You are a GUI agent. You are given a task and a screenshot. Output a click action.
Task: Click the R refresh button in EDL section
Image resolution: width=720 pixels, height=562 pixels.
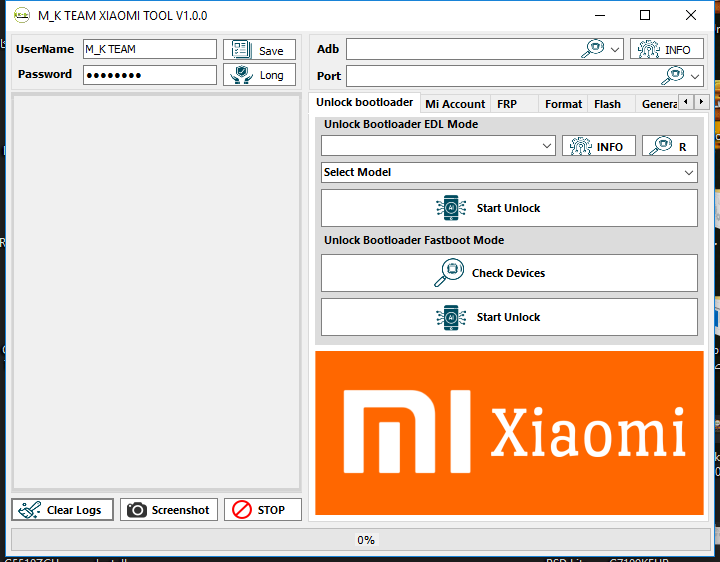pyautogui.click(x=670, y=146)
